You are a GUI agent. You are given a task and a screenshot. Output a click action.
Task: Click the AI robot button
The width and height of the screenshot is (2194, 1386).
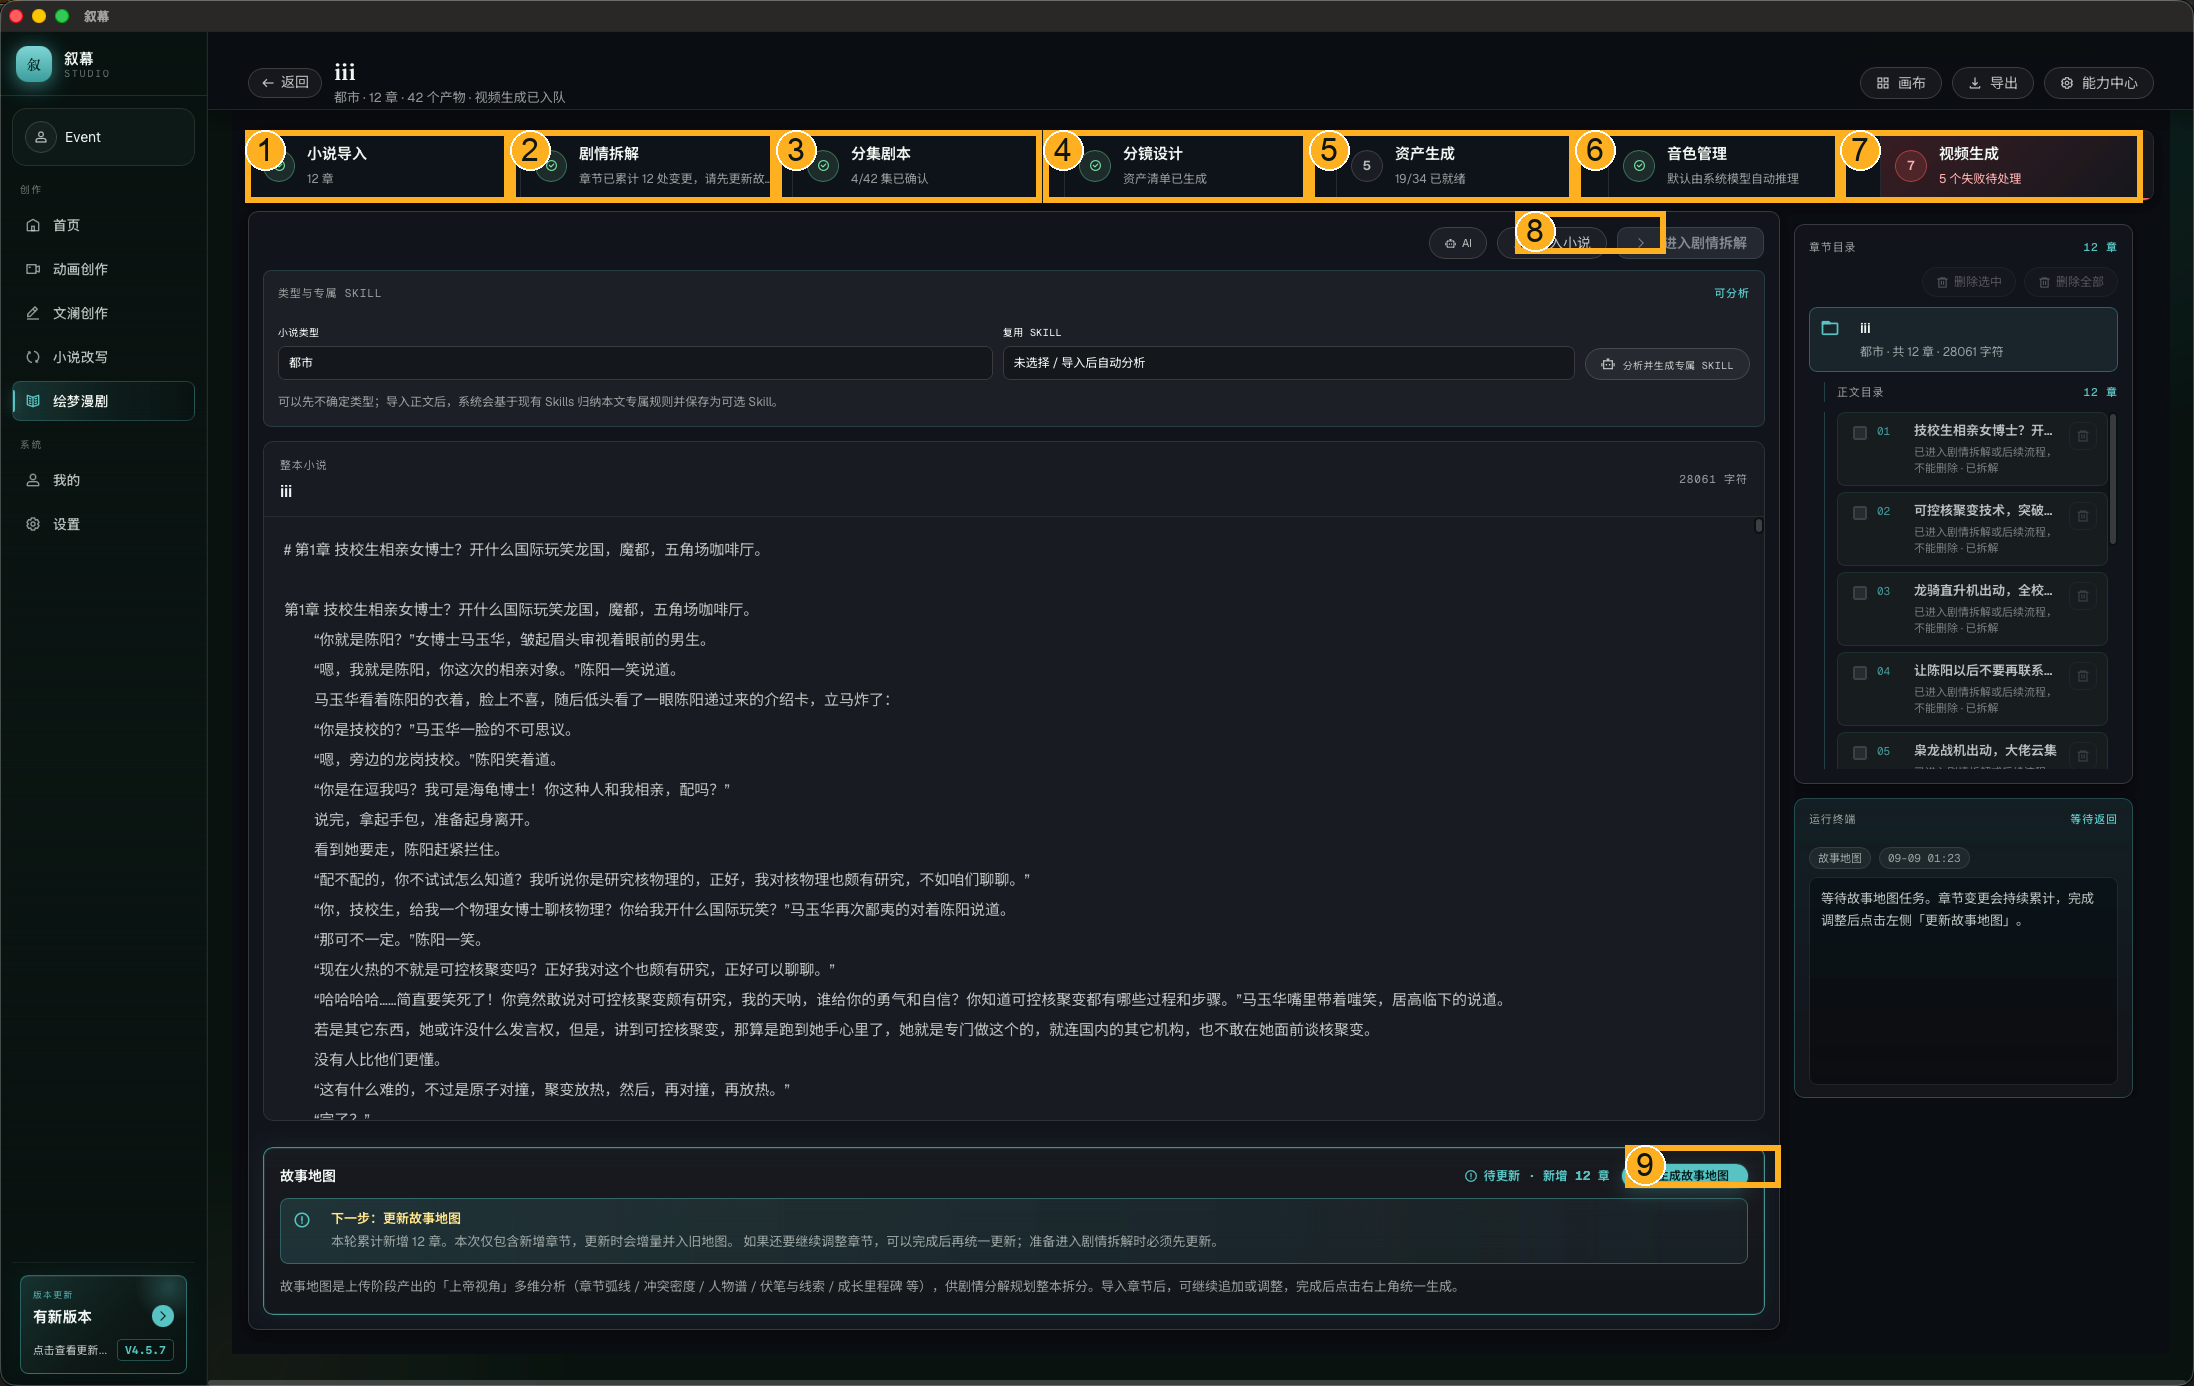(1458, 243)
